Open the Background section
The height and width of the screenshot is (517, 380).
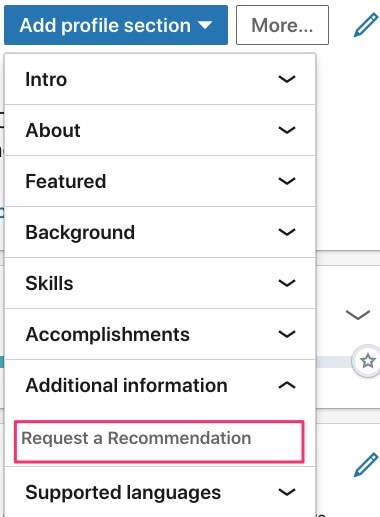click(x=160, y=232)
